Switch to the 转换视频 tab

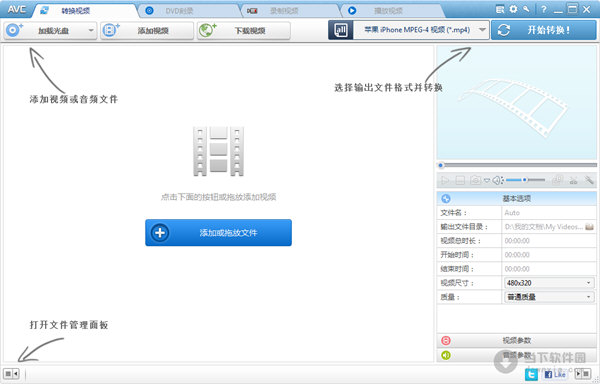85,10
